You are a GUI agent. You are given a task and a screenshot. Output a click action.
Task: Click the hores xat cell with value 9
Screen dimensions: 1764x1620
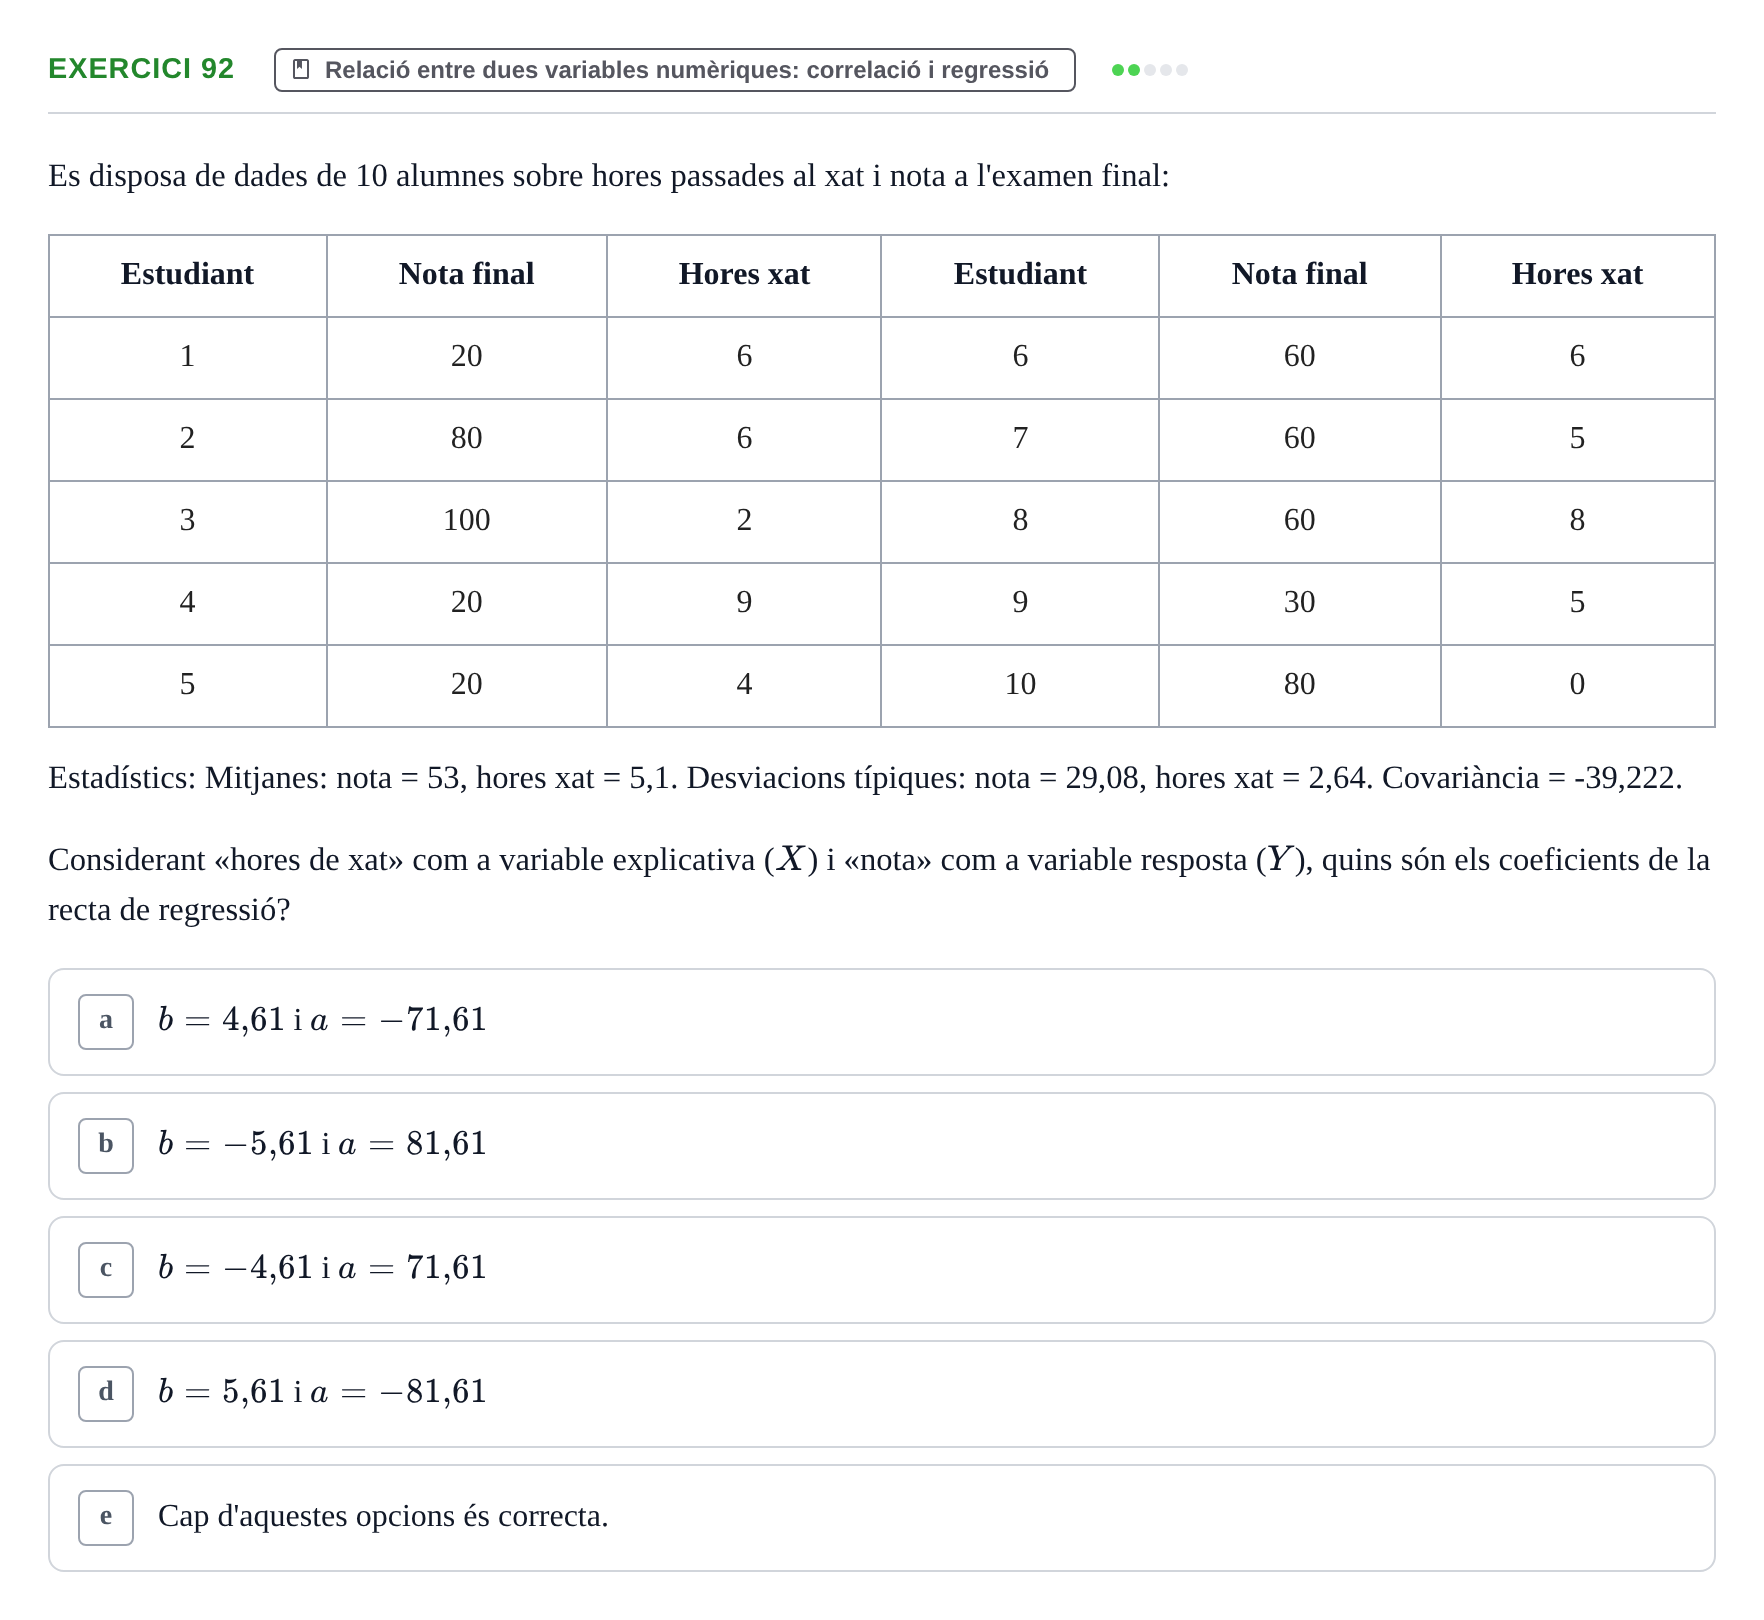point(744,603)
